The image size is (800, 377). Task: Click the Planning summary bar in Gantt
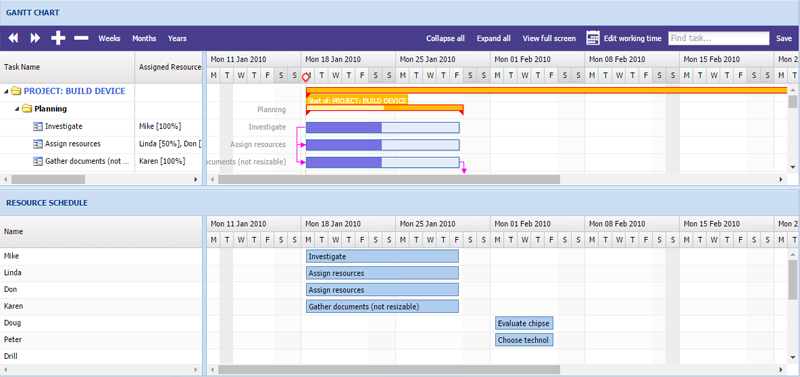point(385,108)
